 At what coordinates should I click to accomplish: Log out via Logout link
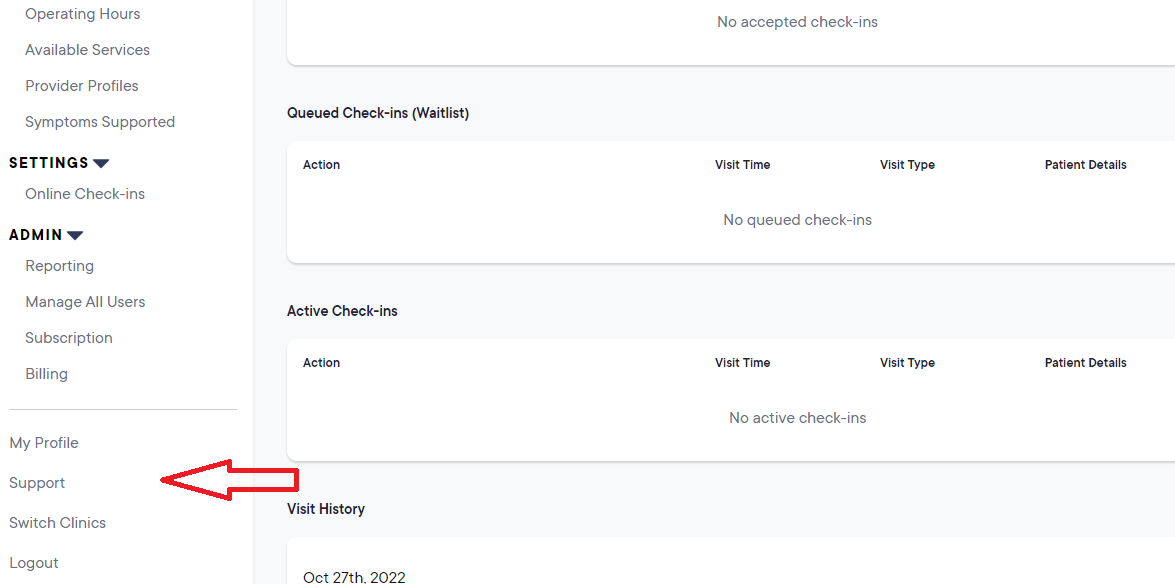point(34,563)
